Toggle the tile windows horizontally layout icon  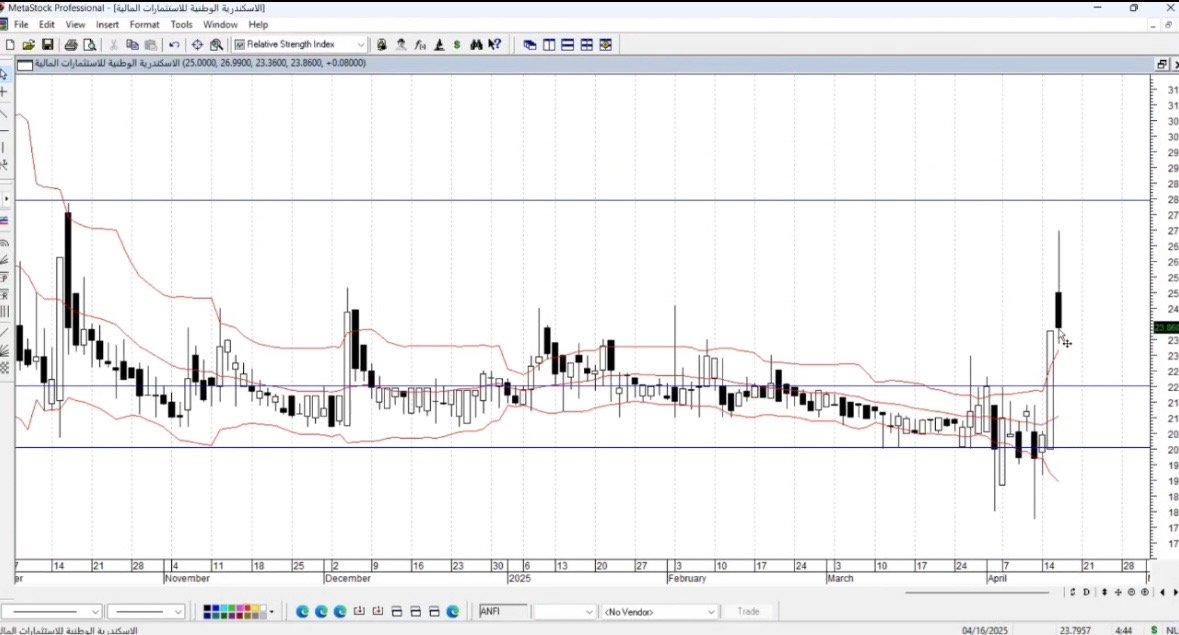tap(567, 45)
